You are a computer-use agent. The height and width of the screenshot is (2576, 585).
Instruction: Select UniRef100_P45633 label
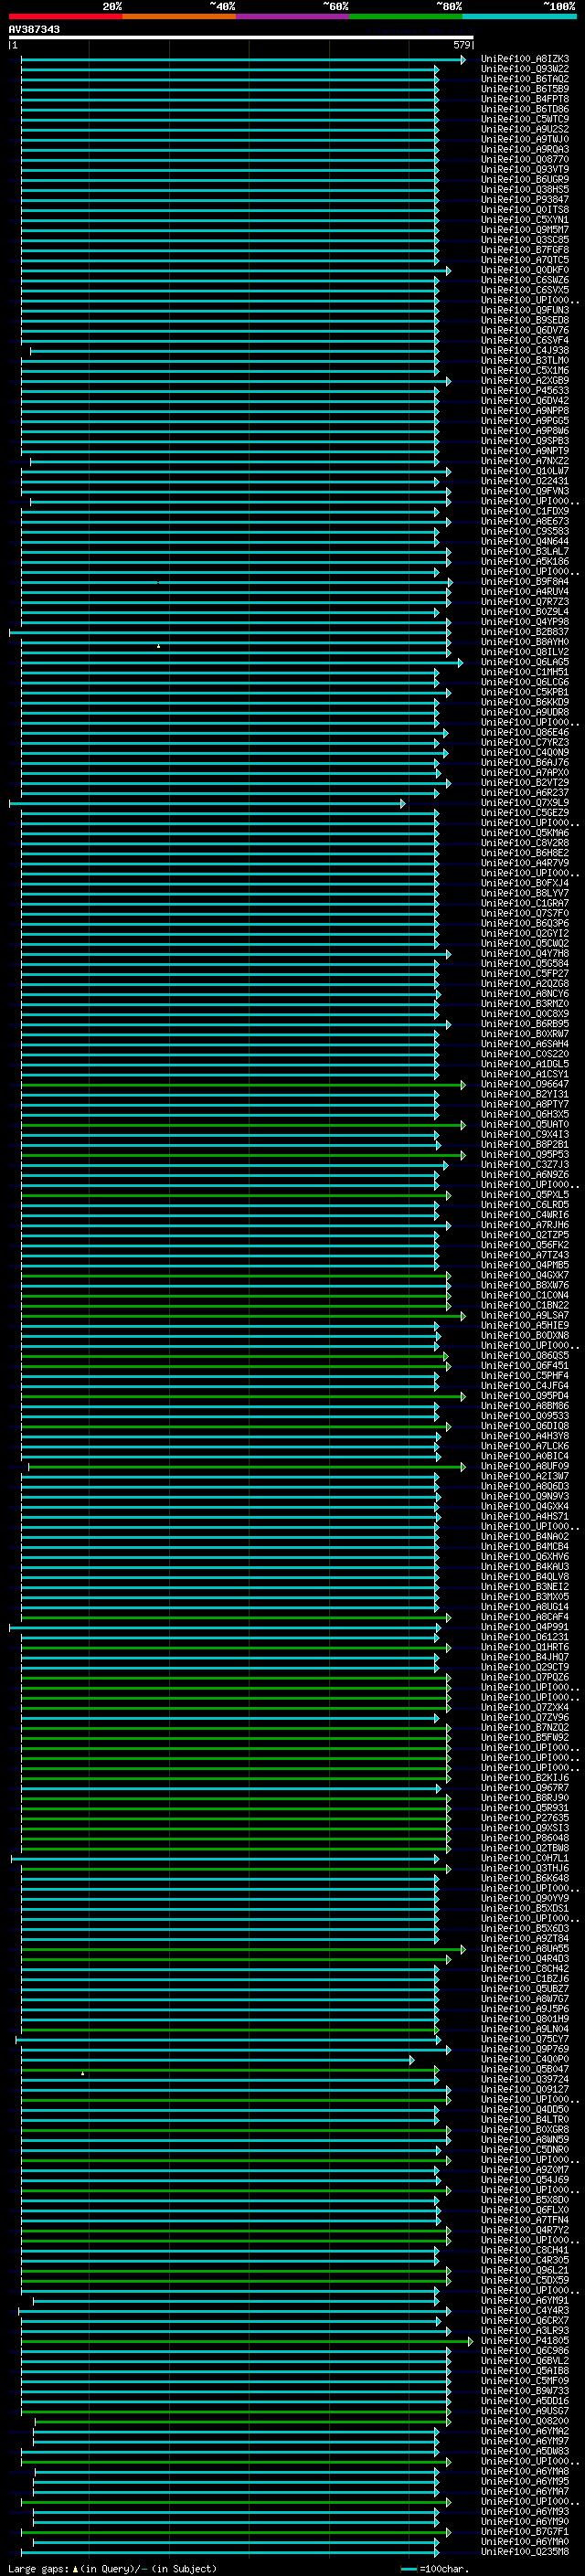(x=525, y=391)
